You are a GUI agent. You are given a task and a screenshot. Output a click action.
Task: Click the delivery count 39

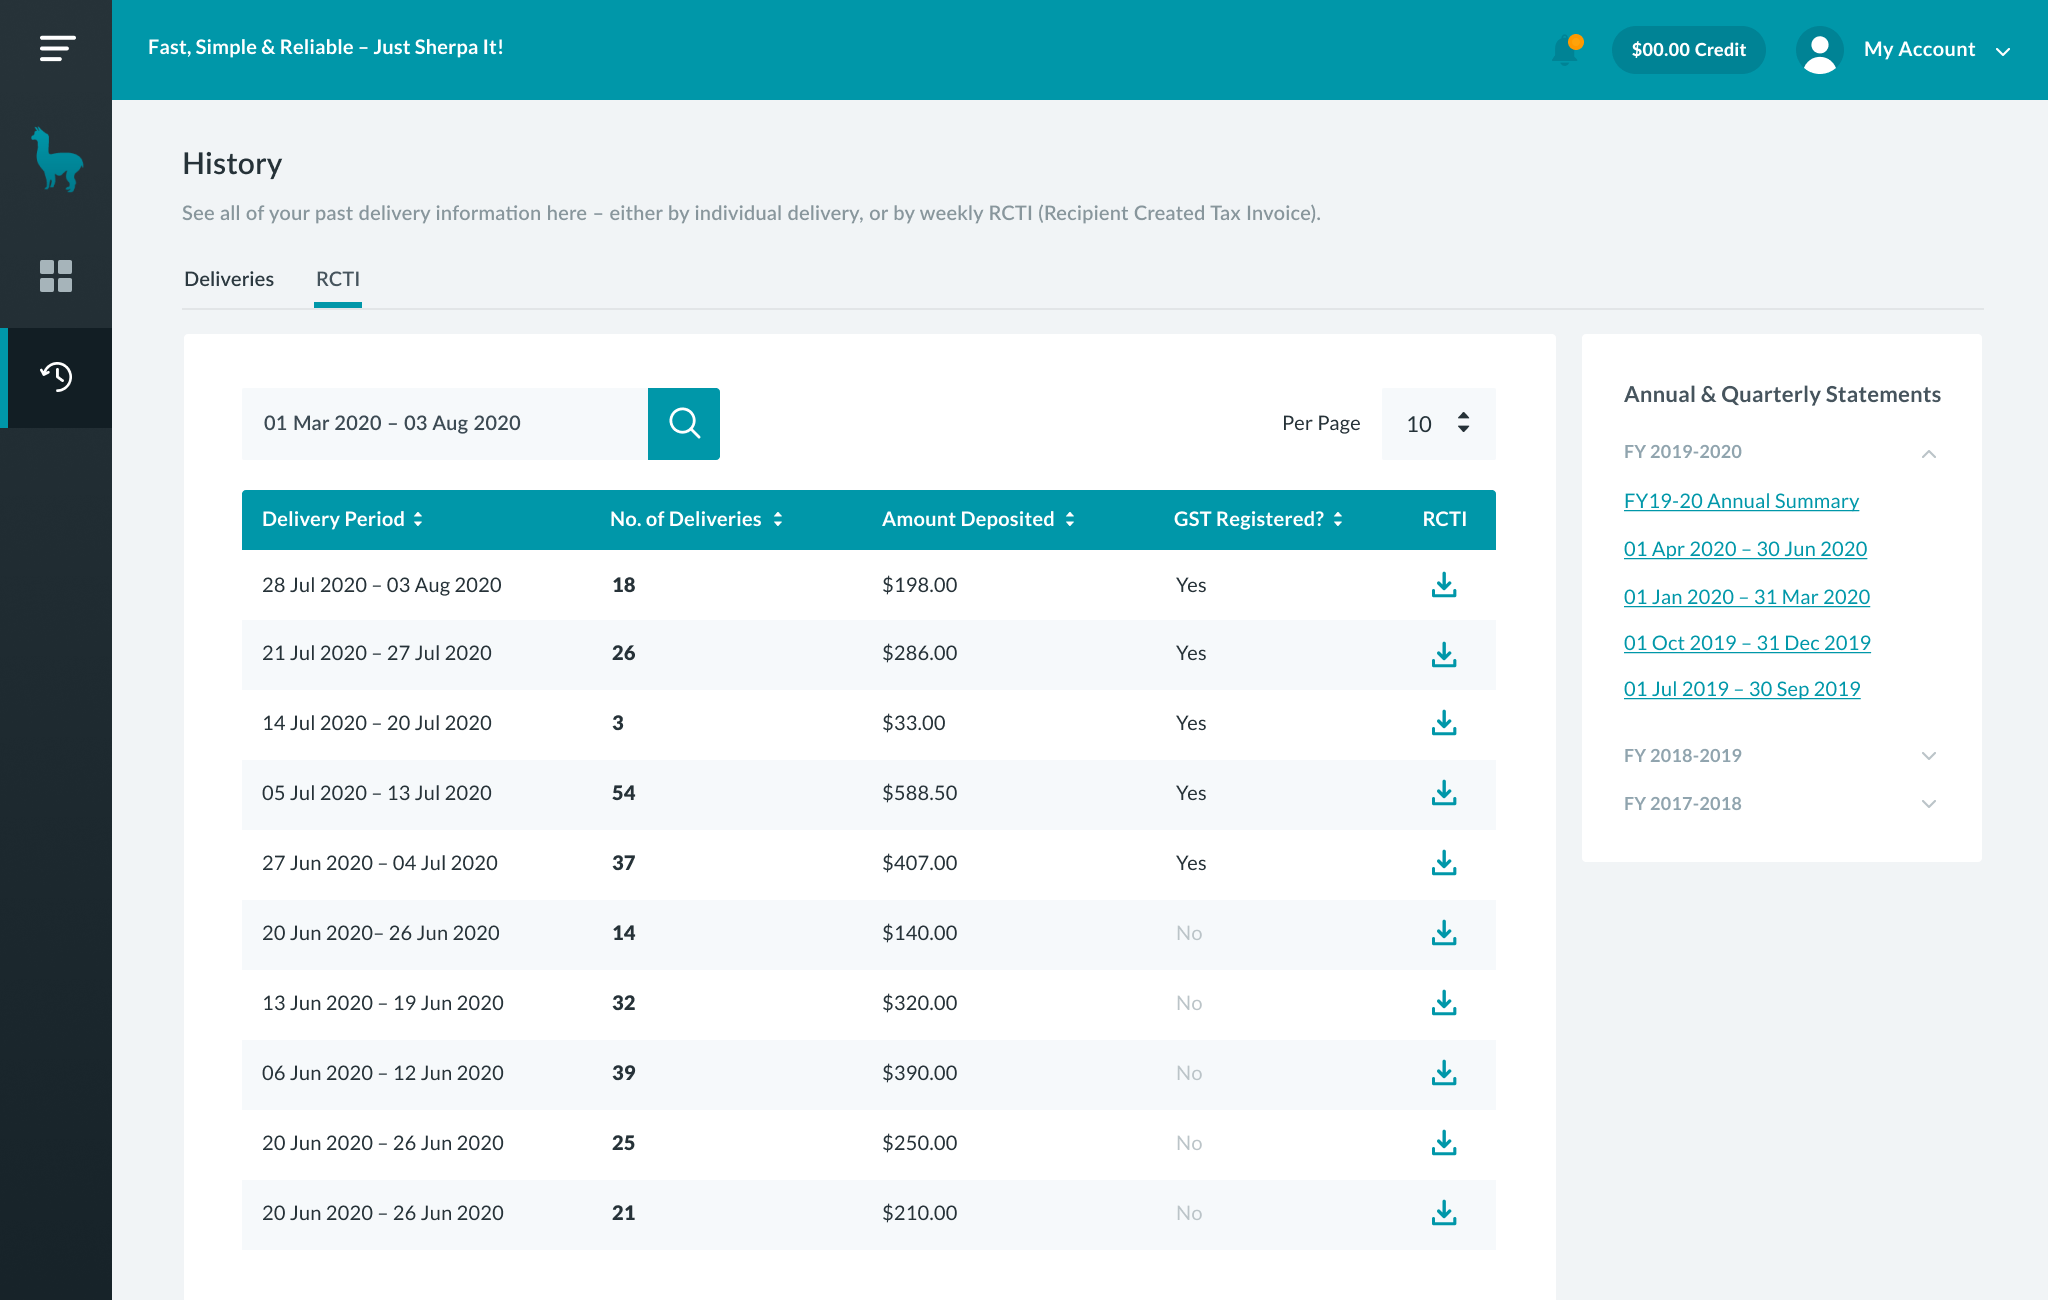coord(624,1073)
